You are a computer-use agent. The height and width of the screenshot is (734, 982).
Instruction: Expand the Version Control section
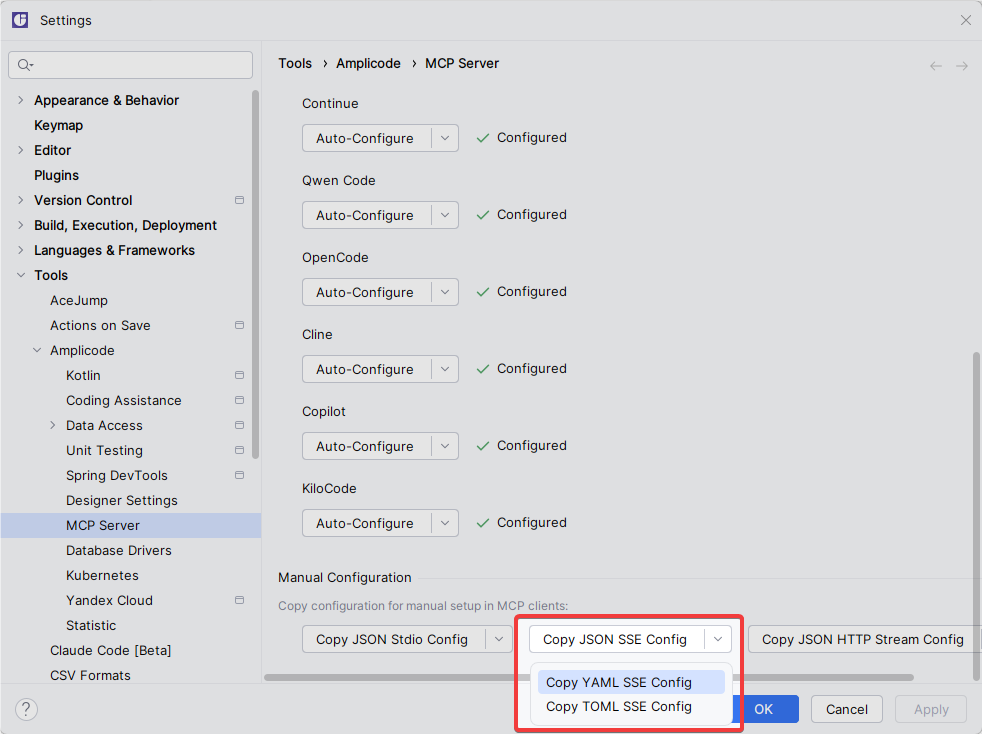tap(21, 200)
